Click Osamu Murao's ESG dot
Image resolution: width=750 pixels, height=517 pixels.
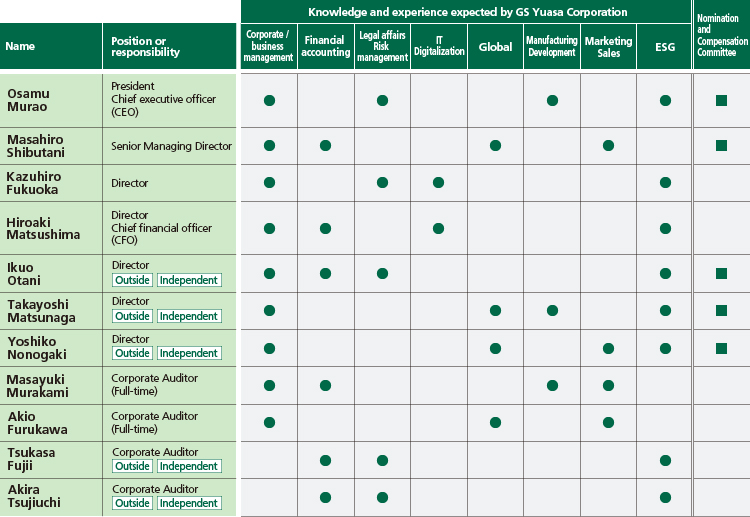(665, 100)
